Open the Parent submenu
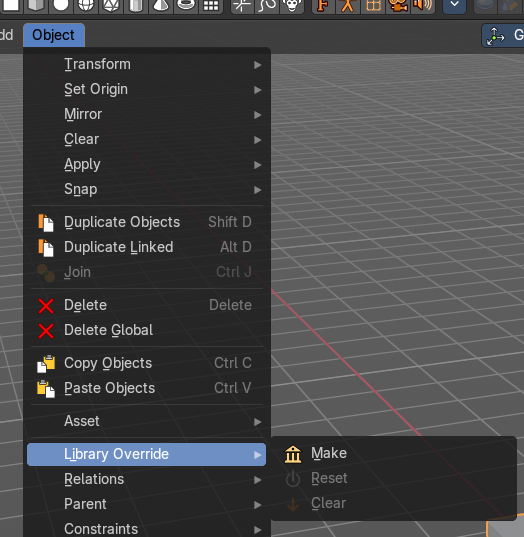 coord(147,504)
